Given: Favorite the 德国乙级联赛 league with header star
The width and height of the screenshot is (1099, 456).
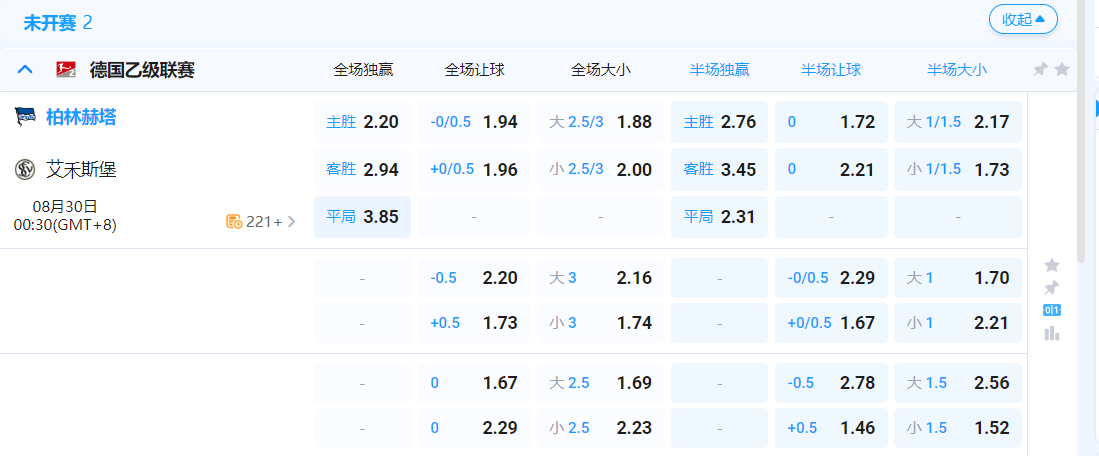Looking at the screenshot, I should (x=1062, y=70).
